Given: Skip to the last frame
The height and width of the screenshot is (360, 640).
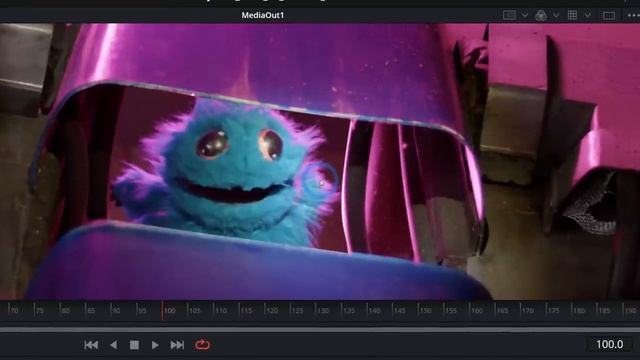Looking at the screenshot, I should [x=177, y=345].
